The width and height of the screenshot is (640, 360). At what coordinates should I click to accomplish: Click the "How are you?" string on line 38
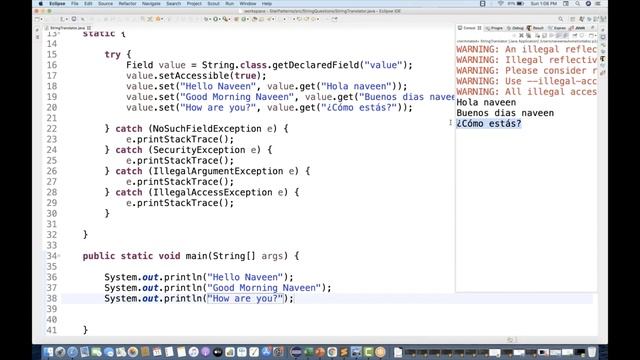(245, 298)
